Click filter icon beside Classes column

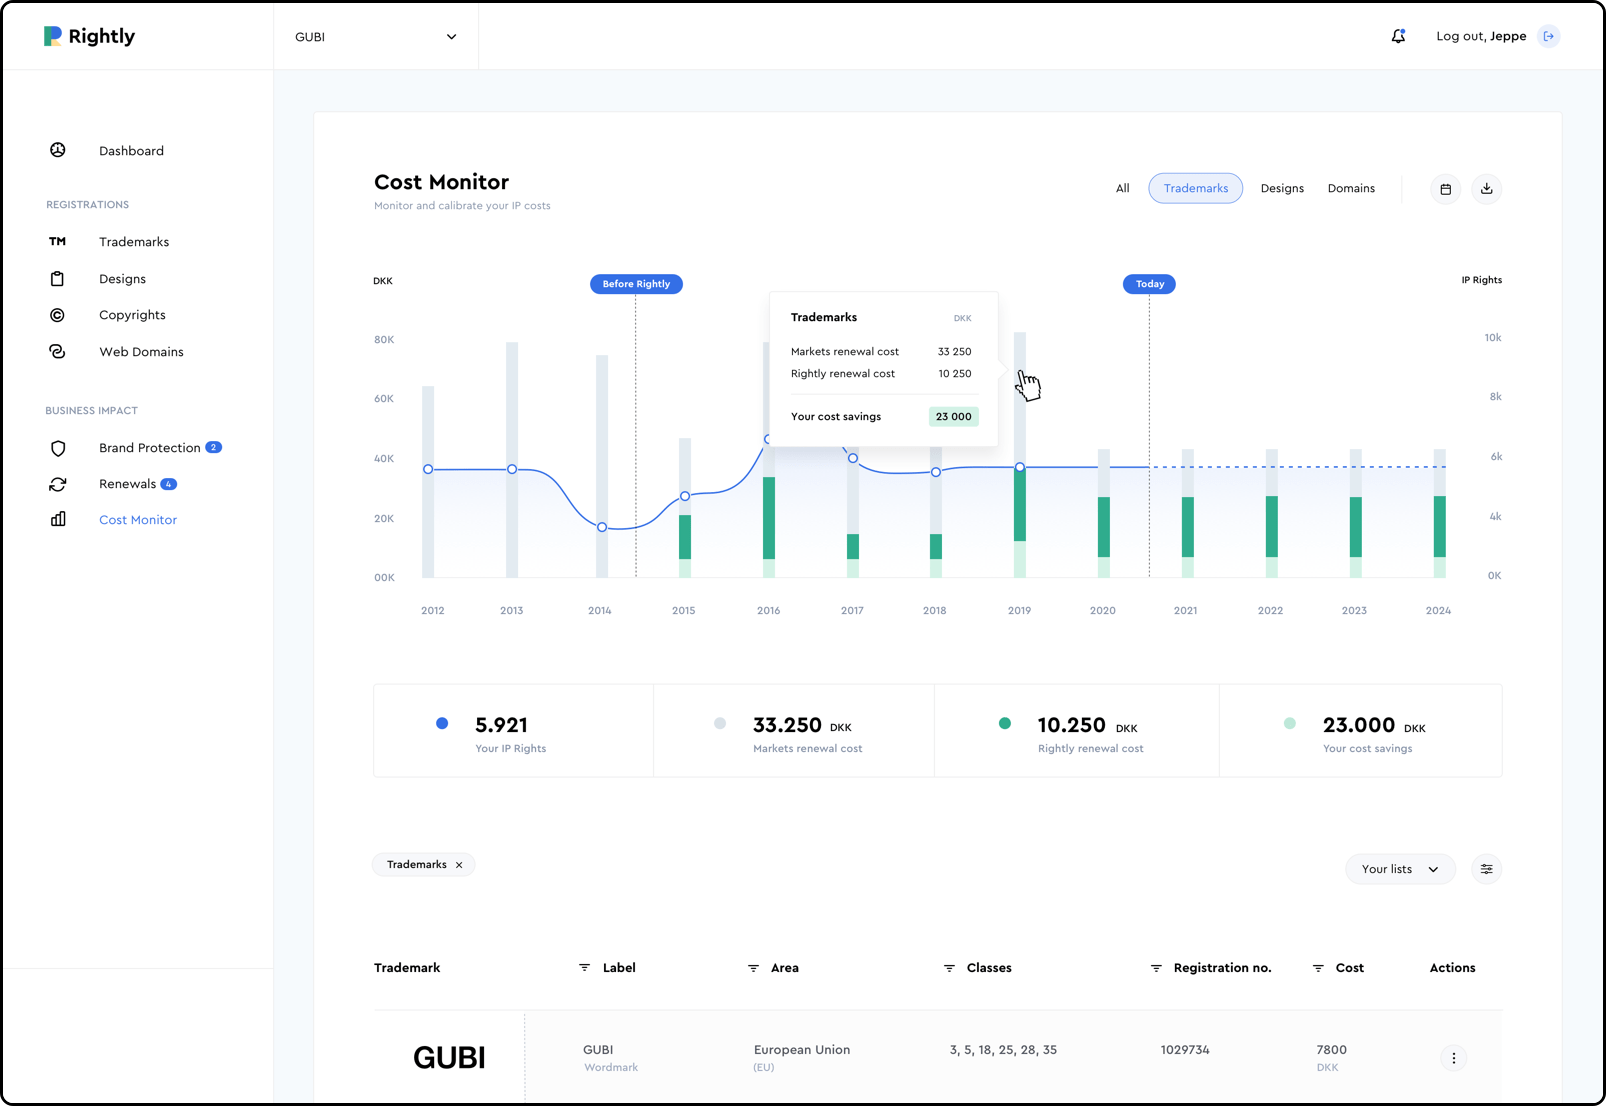949,968
